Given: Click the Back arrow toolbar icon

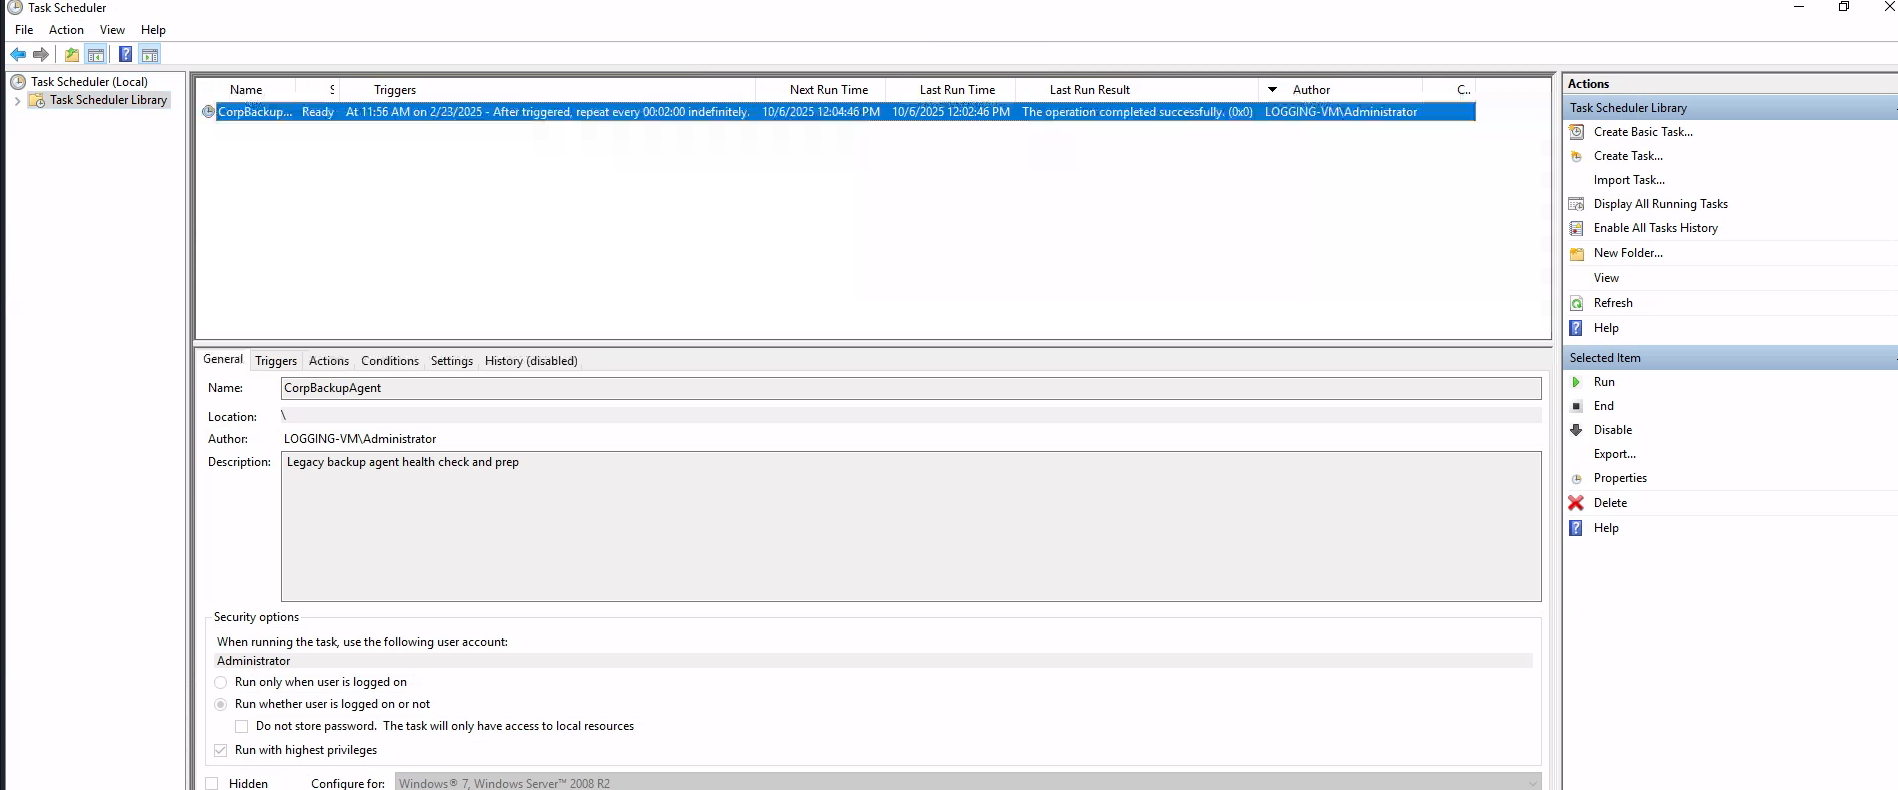Looking at the screenshot, I should pyautogui.click(x=18, y=55).
